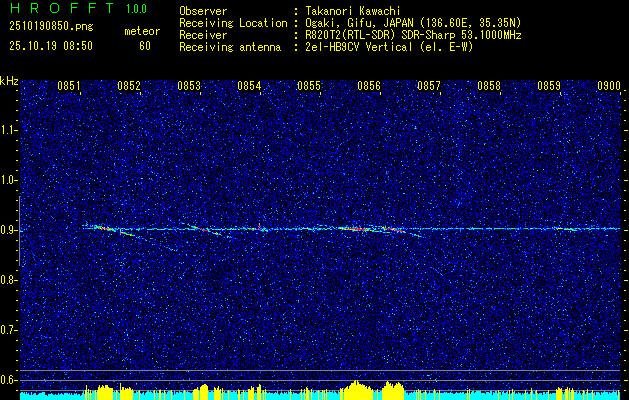The height and width of the screenshot is (400, 629).
Task: Click the 0854 time marker
Action: (x=249, y=86)
